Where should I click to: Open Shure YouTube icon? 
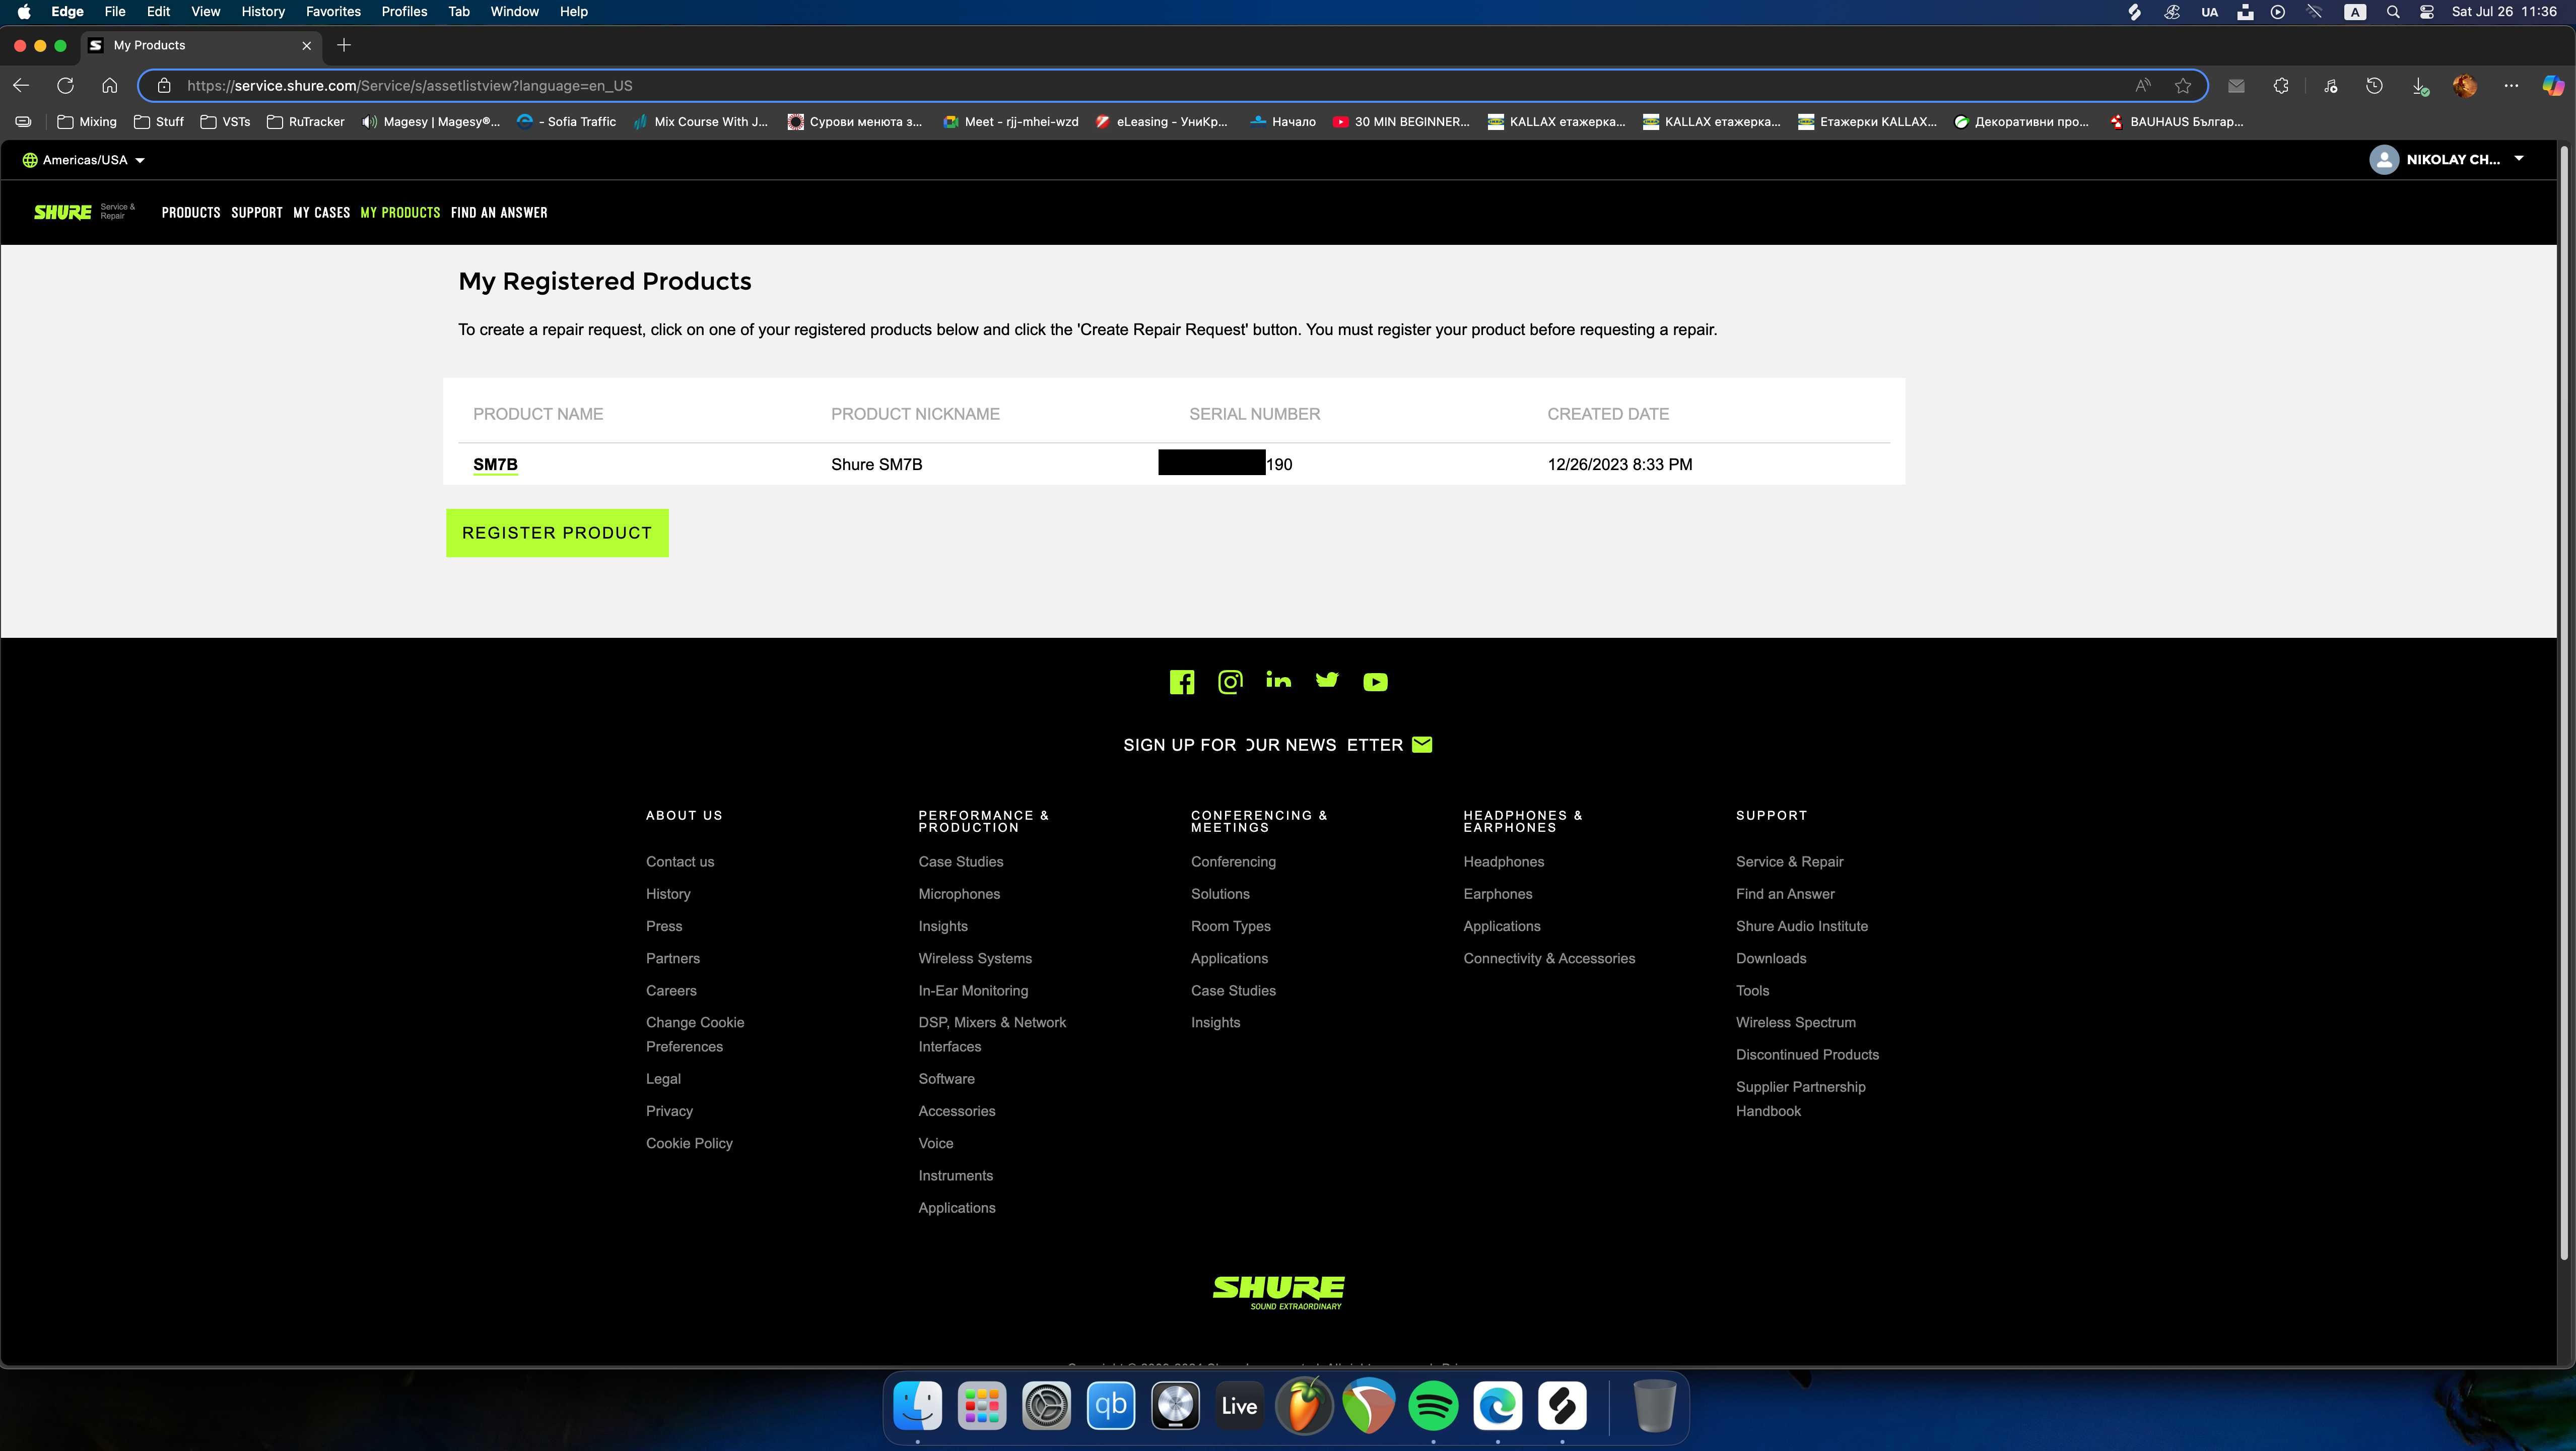[x=1375, y=682]
